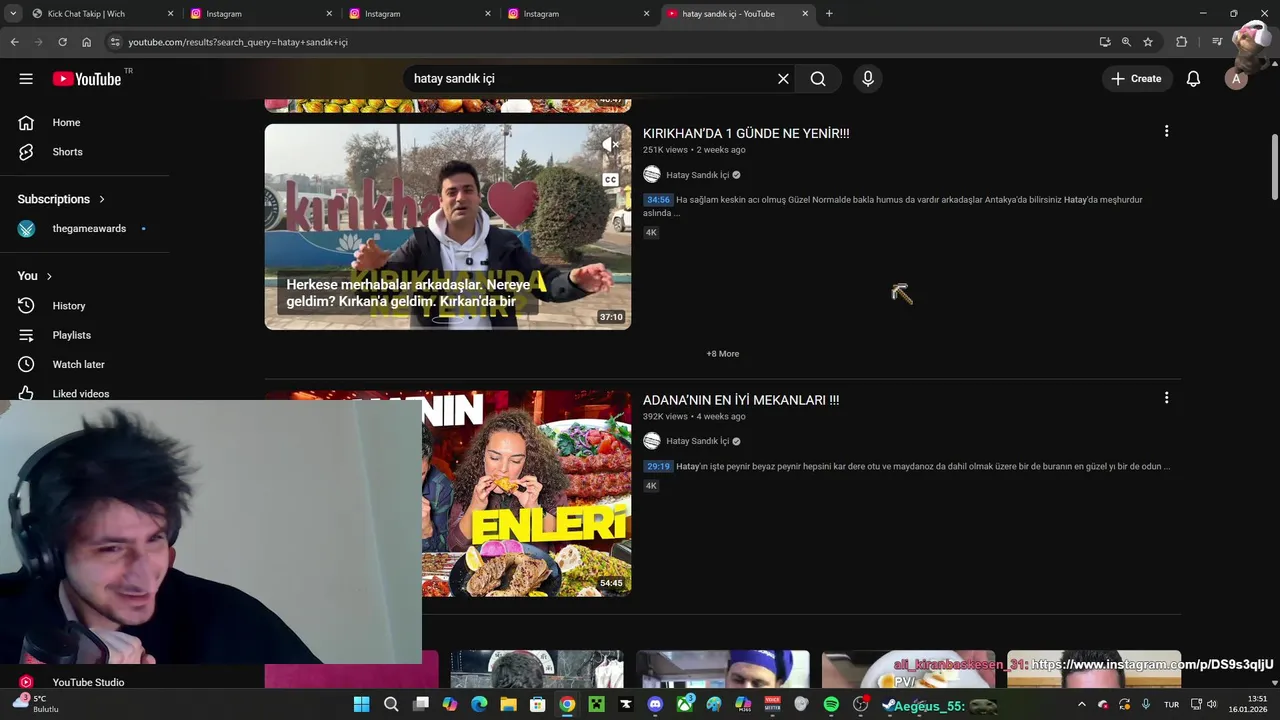Click the install app icon in address bar
This screenshot has width=1280, height=720.
coord(1104,42)
